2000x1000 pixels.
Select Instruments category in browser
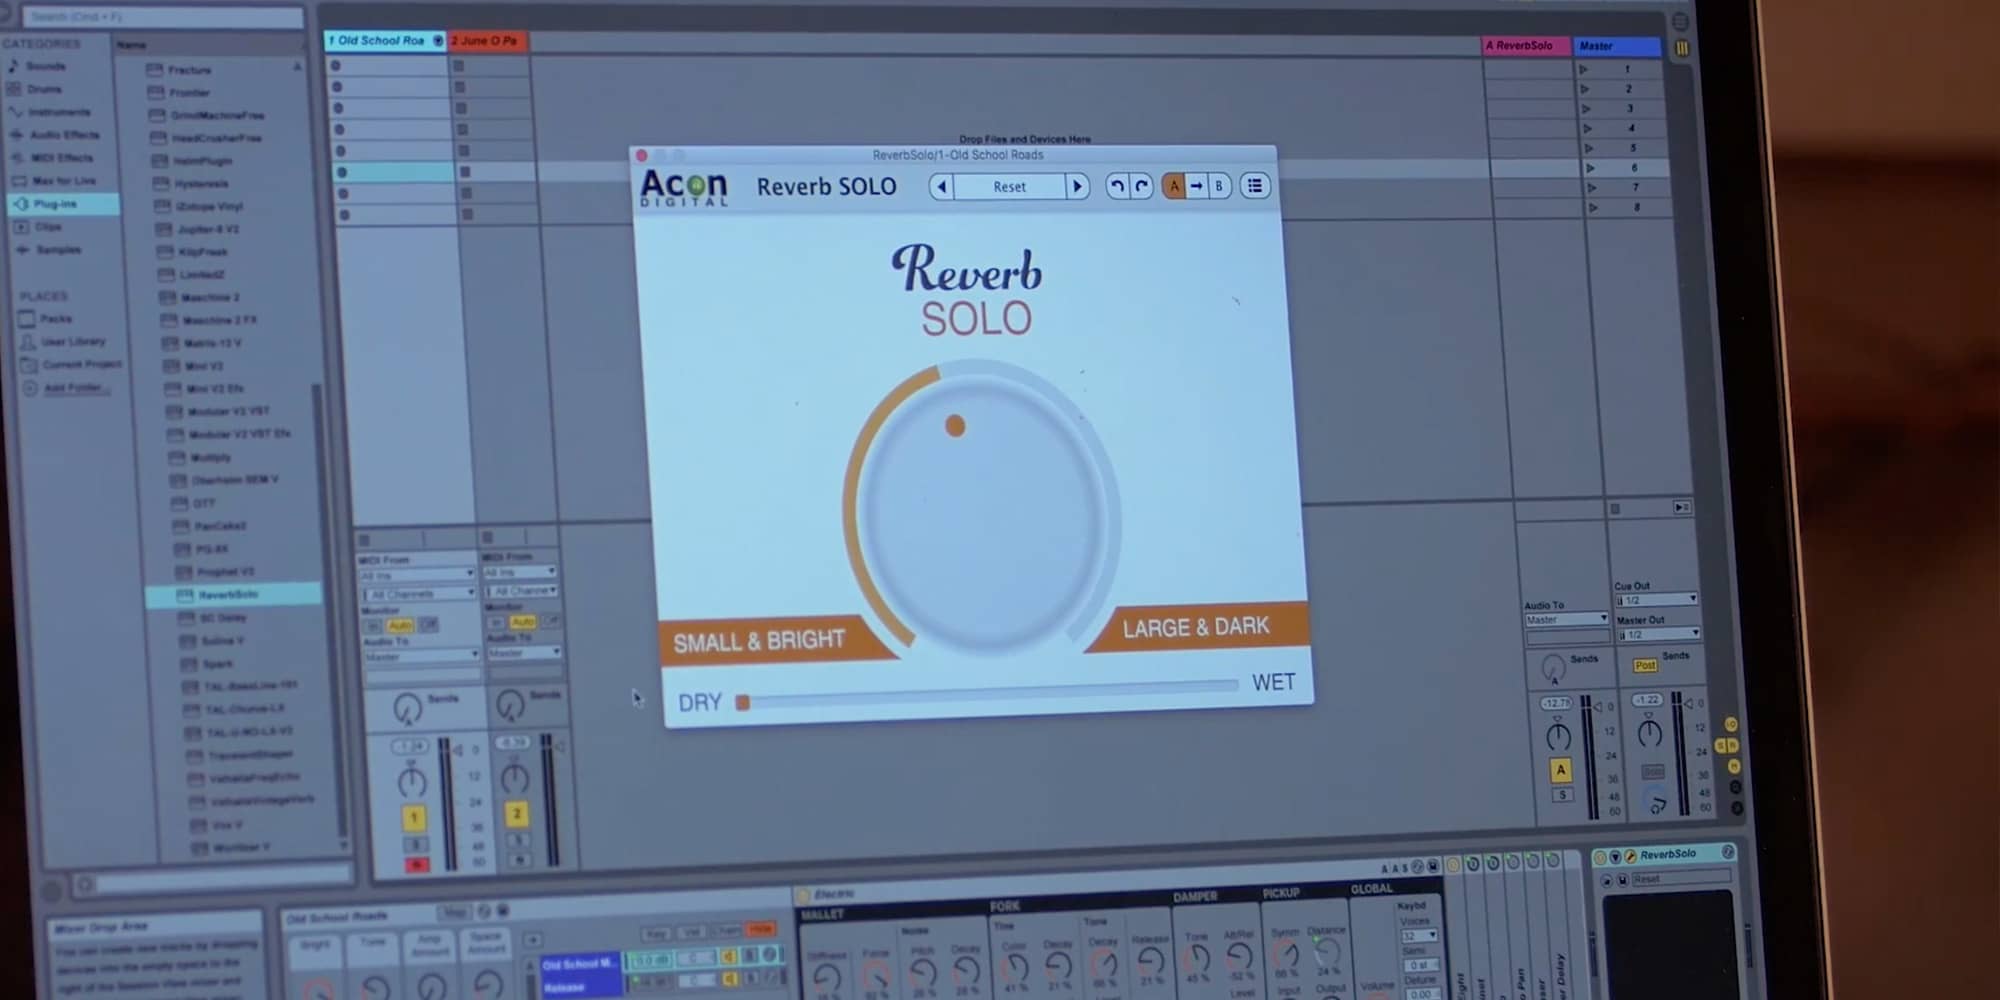(x=57, y=112)
